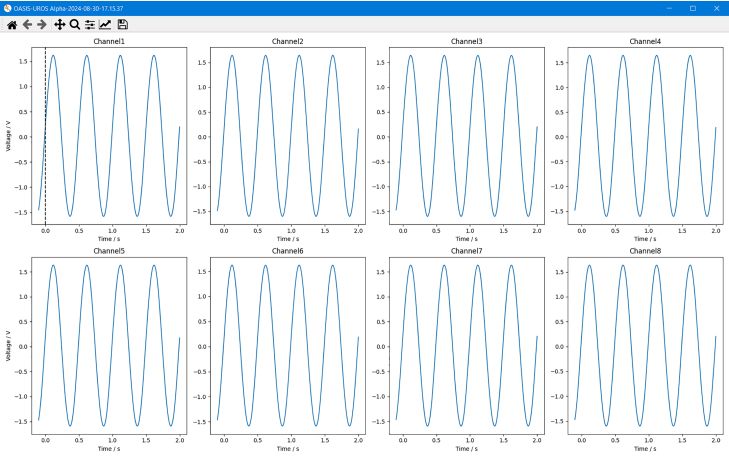Save the figure with the floppy disk icon
This screenshot has height=459, width=729.
pos(122,25)
